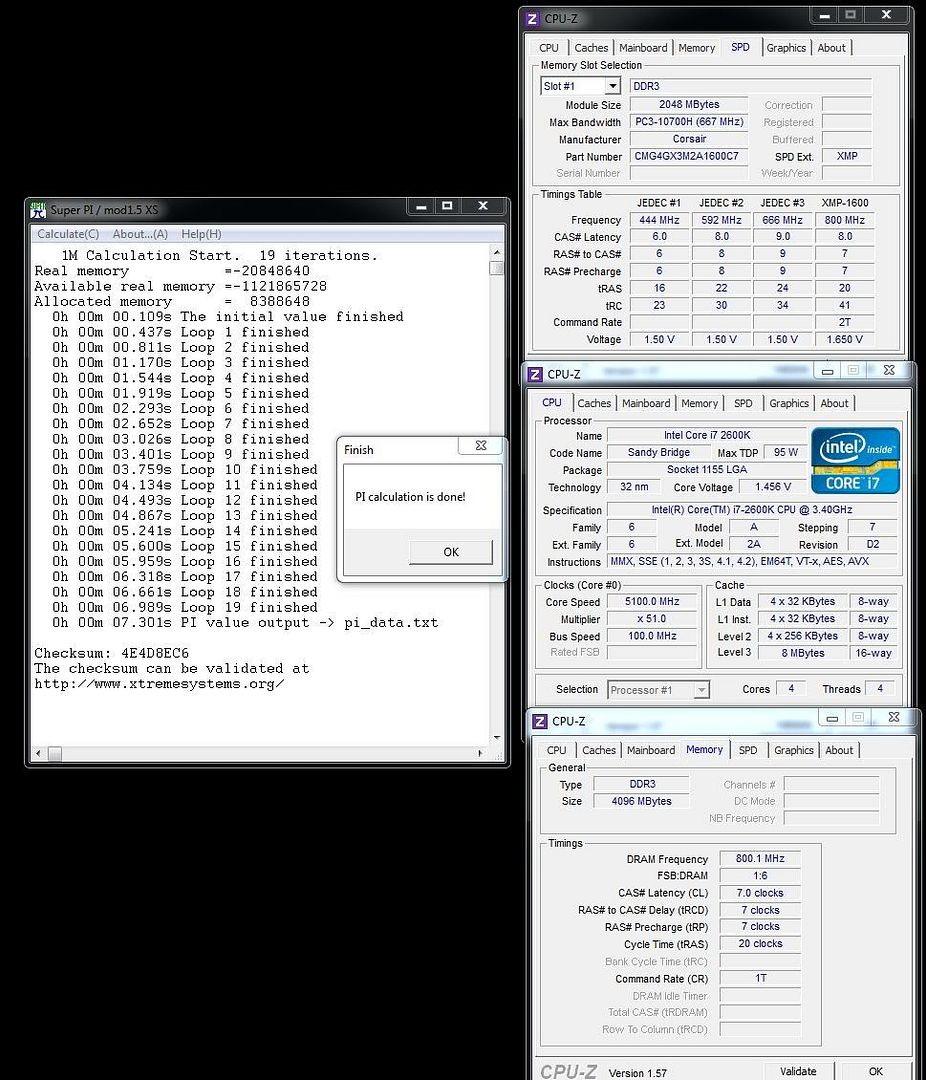The height and width of the screenshot is (1080, 926).
Task: Confirm the Finish dialog with OK
Action: point(451,552)
